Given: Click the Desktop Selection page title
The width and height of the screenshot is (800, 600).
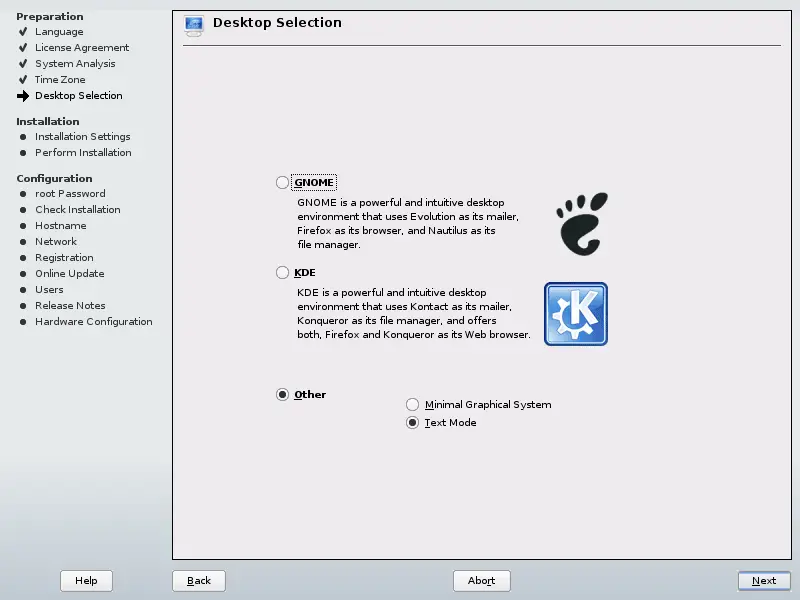Looking at the screenshot, I should [277, 22].
